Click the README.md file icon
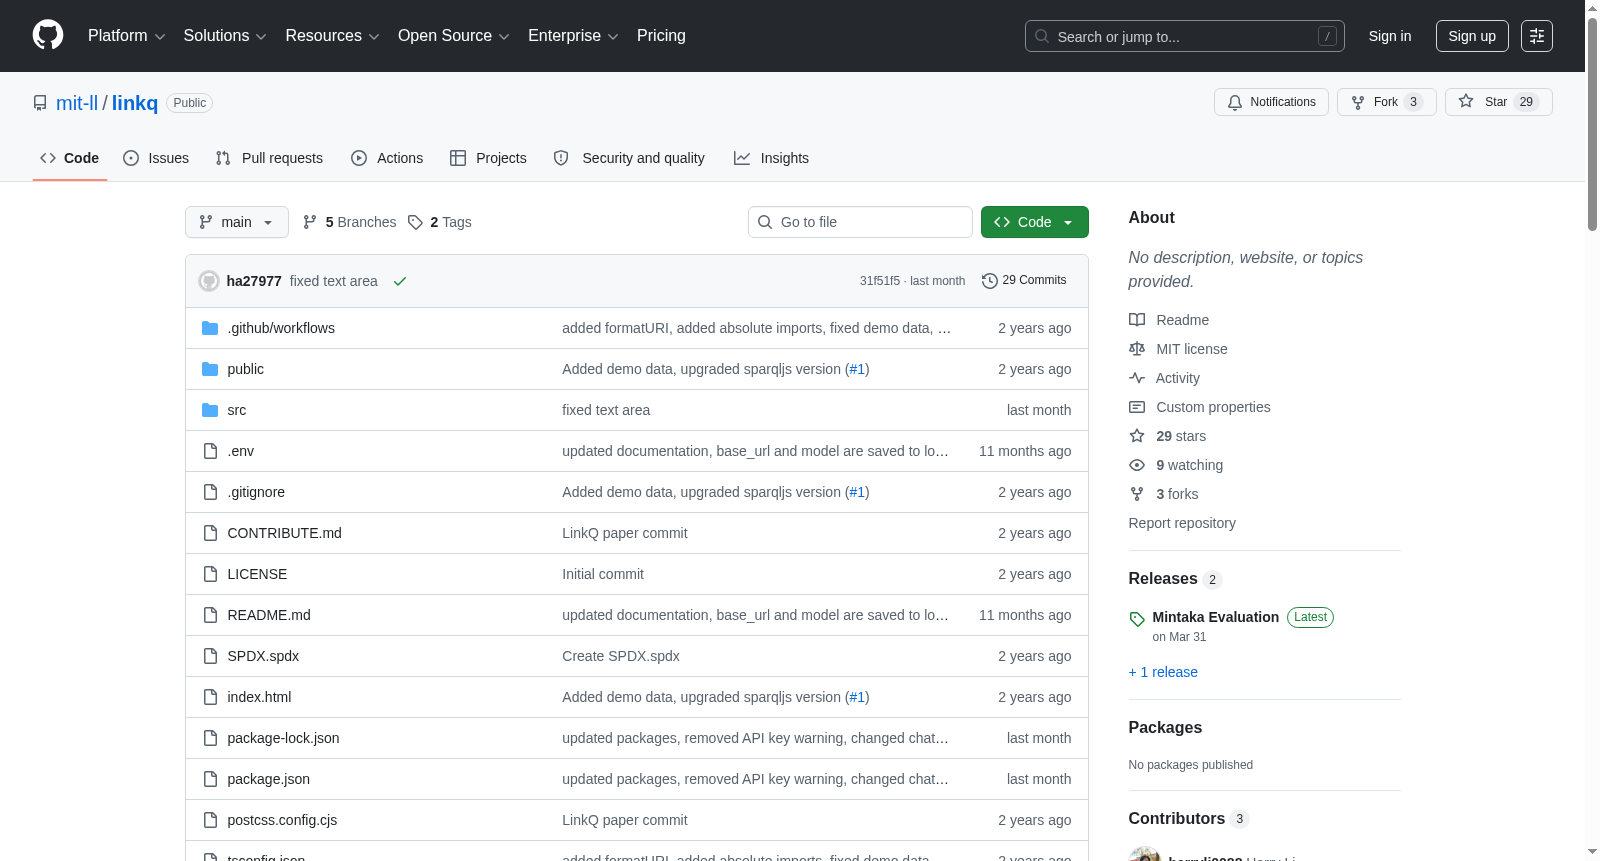Image resolution: width=1600 pixels, height=861 pixels. [x=210, y=615]
